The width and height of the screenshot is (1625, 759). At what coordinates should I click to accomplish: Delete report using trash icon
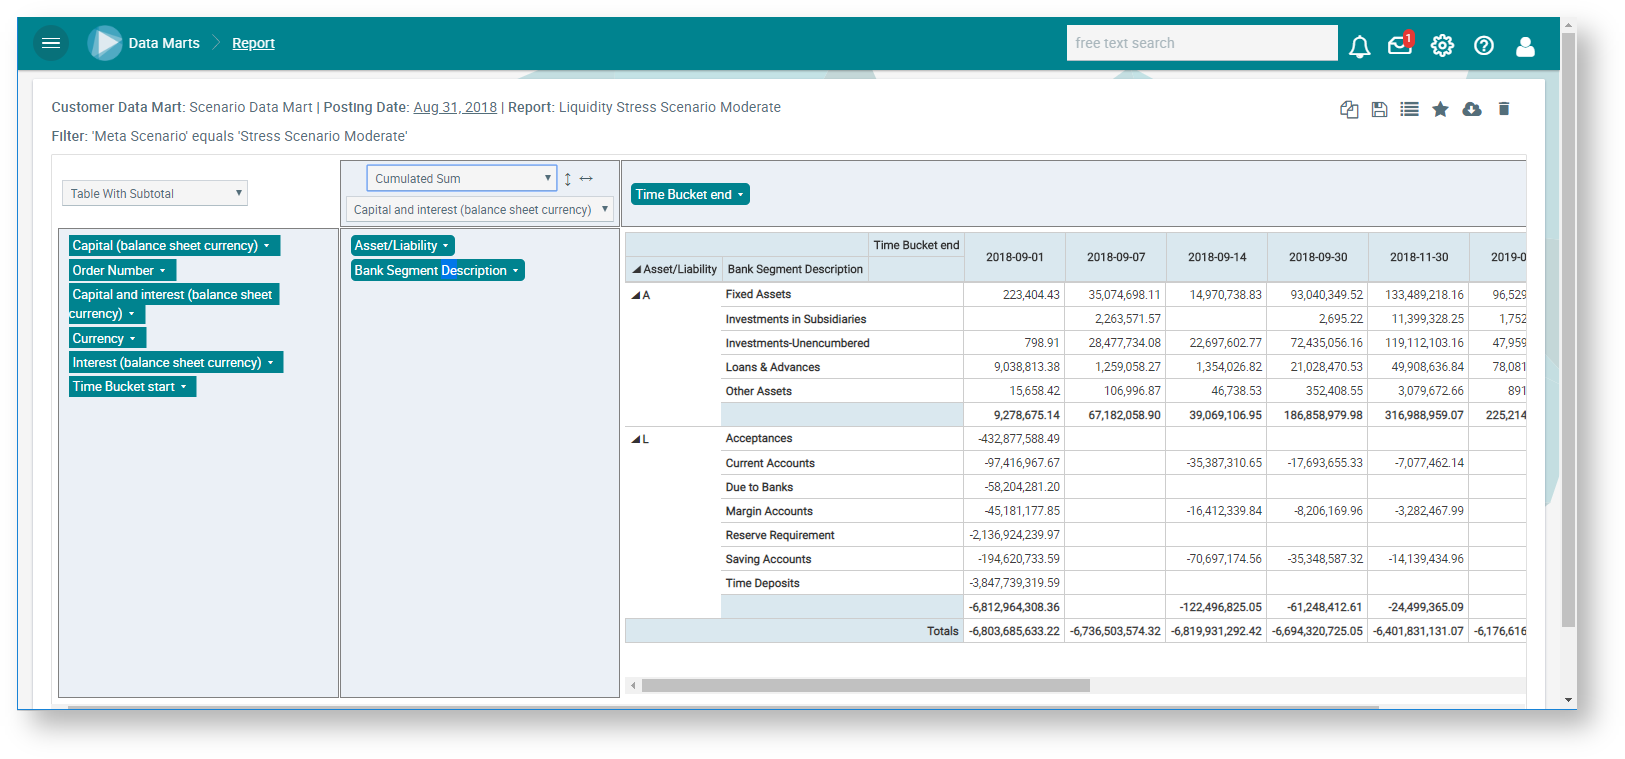(x=1503, y=109)
